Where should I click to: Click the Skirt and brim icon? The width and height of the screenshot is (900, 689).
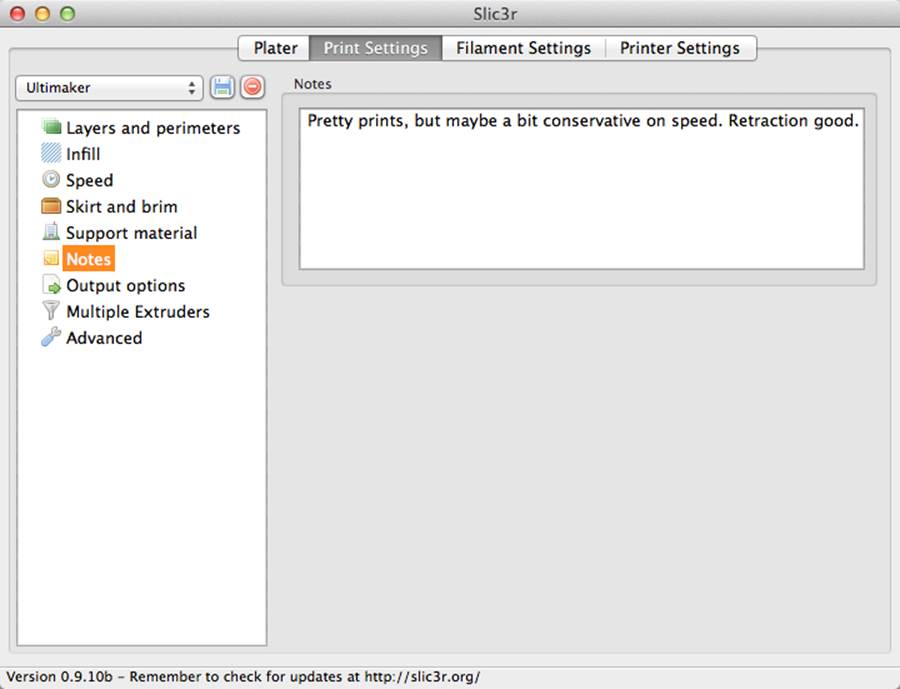tap(51, 206)
